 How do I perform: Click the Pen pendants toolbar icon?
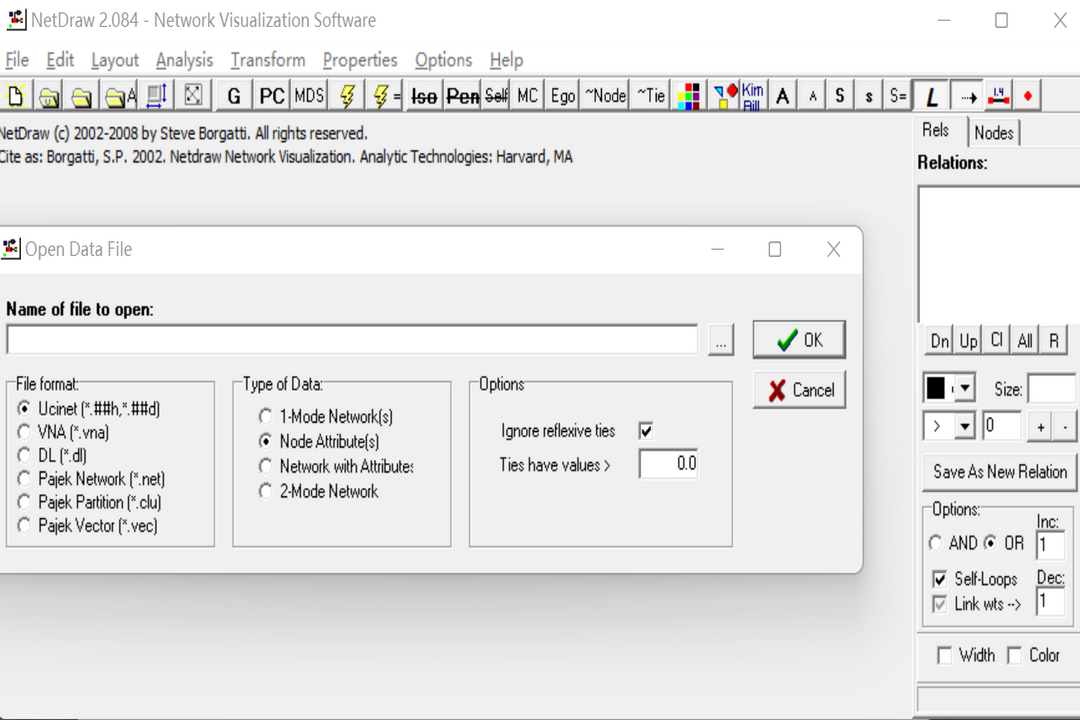462,96
